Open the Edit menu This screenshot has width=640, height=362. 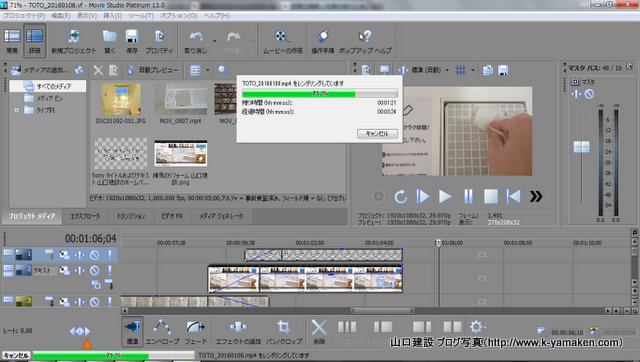[61, 16]
